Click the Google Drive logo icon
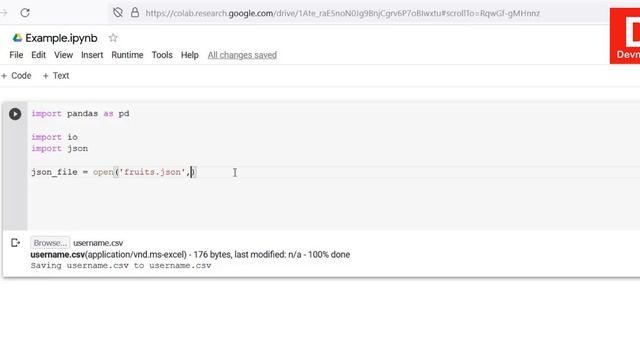Viewport: 640px width, 360px height. pos(17,38)
